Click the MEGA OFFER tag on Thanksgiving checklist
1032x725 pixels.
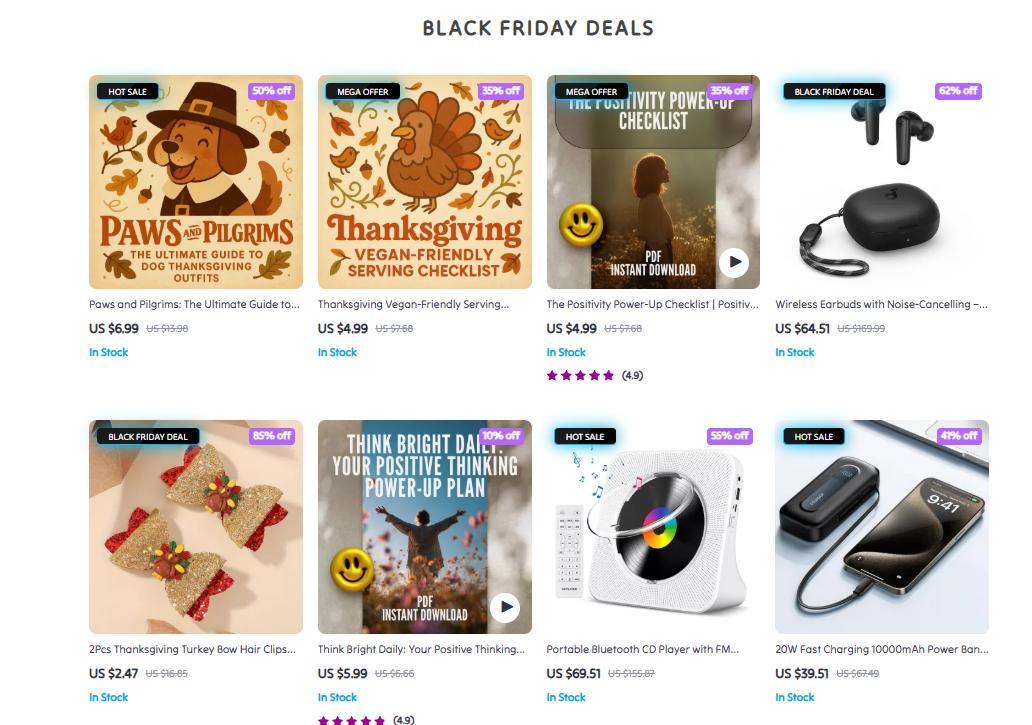tap(363, 91)
